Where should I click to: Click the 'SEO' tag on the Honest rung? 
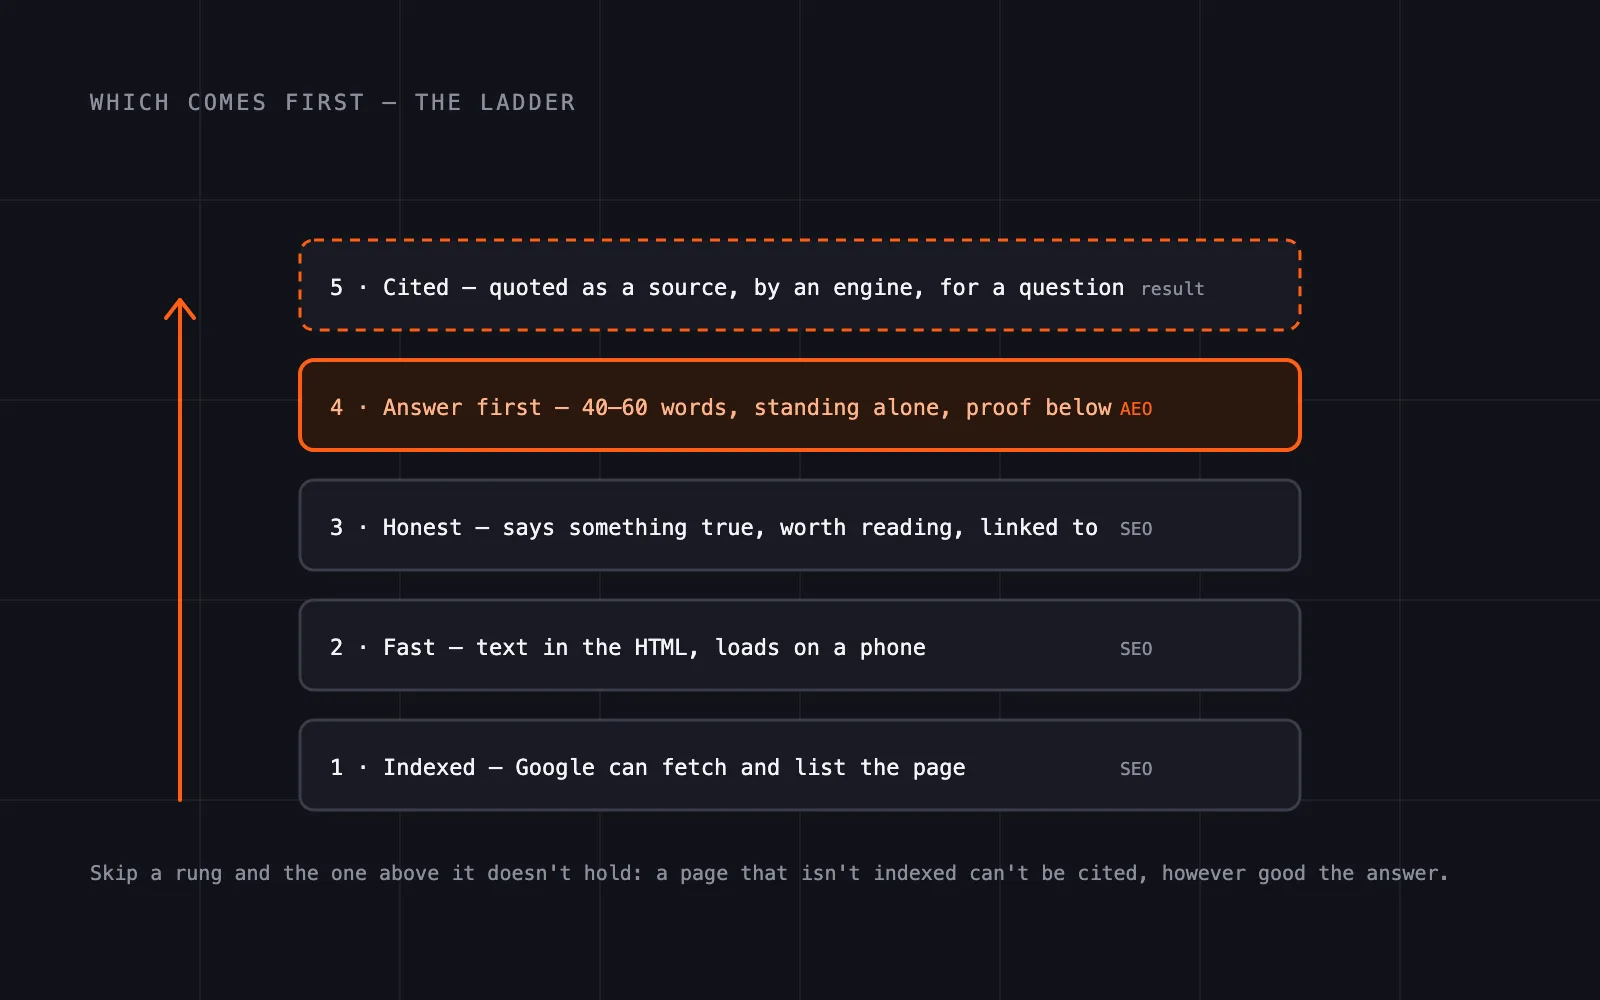(x=1136, y=529)
